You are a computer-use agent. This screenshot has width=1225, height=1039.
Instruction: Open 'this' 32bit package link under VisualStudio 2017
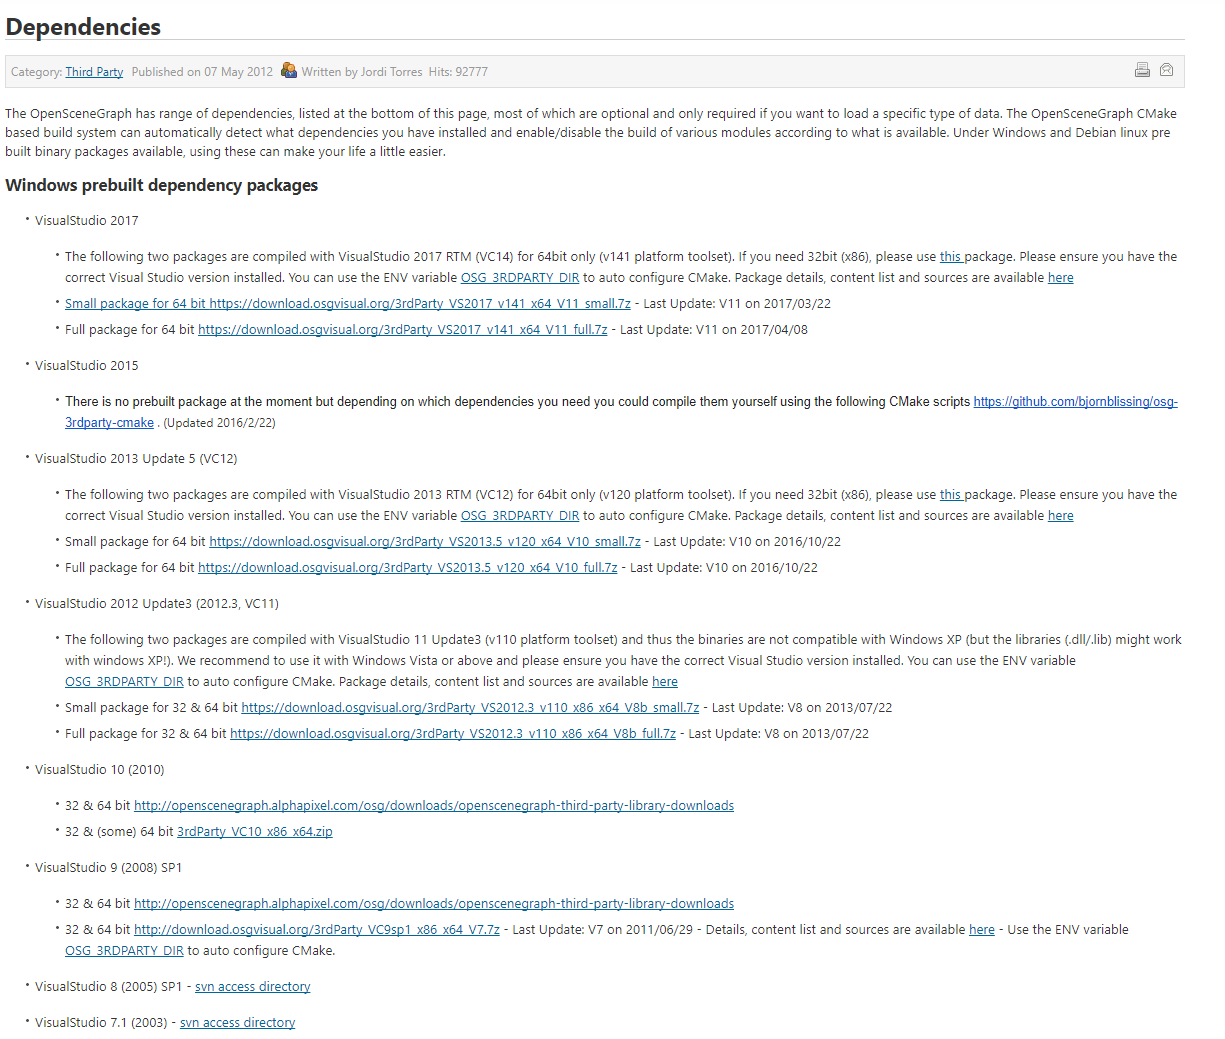click(950, 257)
